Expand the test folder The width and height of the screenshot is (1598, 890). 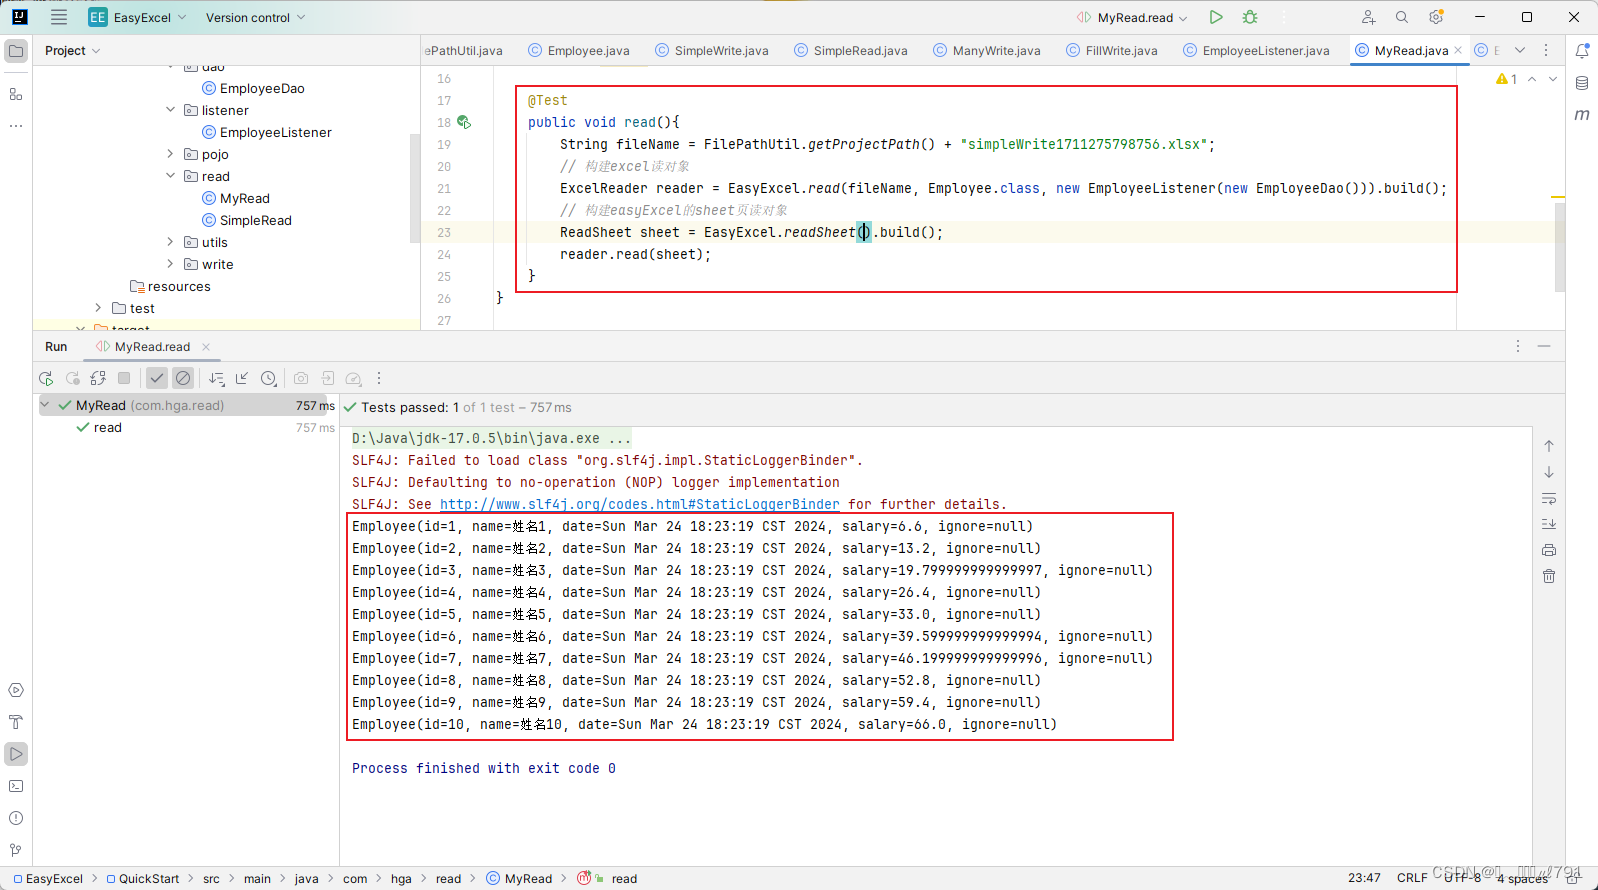click(x=98, y=308)
